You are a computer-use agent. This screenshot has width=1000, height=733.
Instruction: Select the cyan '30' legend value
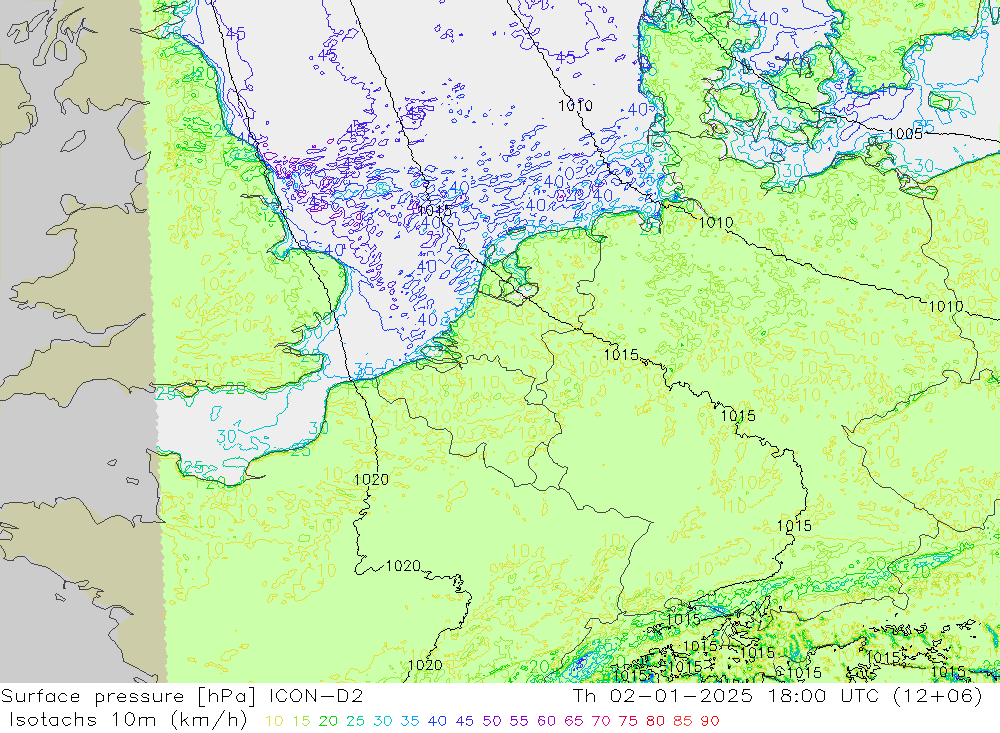click(383, 721)
